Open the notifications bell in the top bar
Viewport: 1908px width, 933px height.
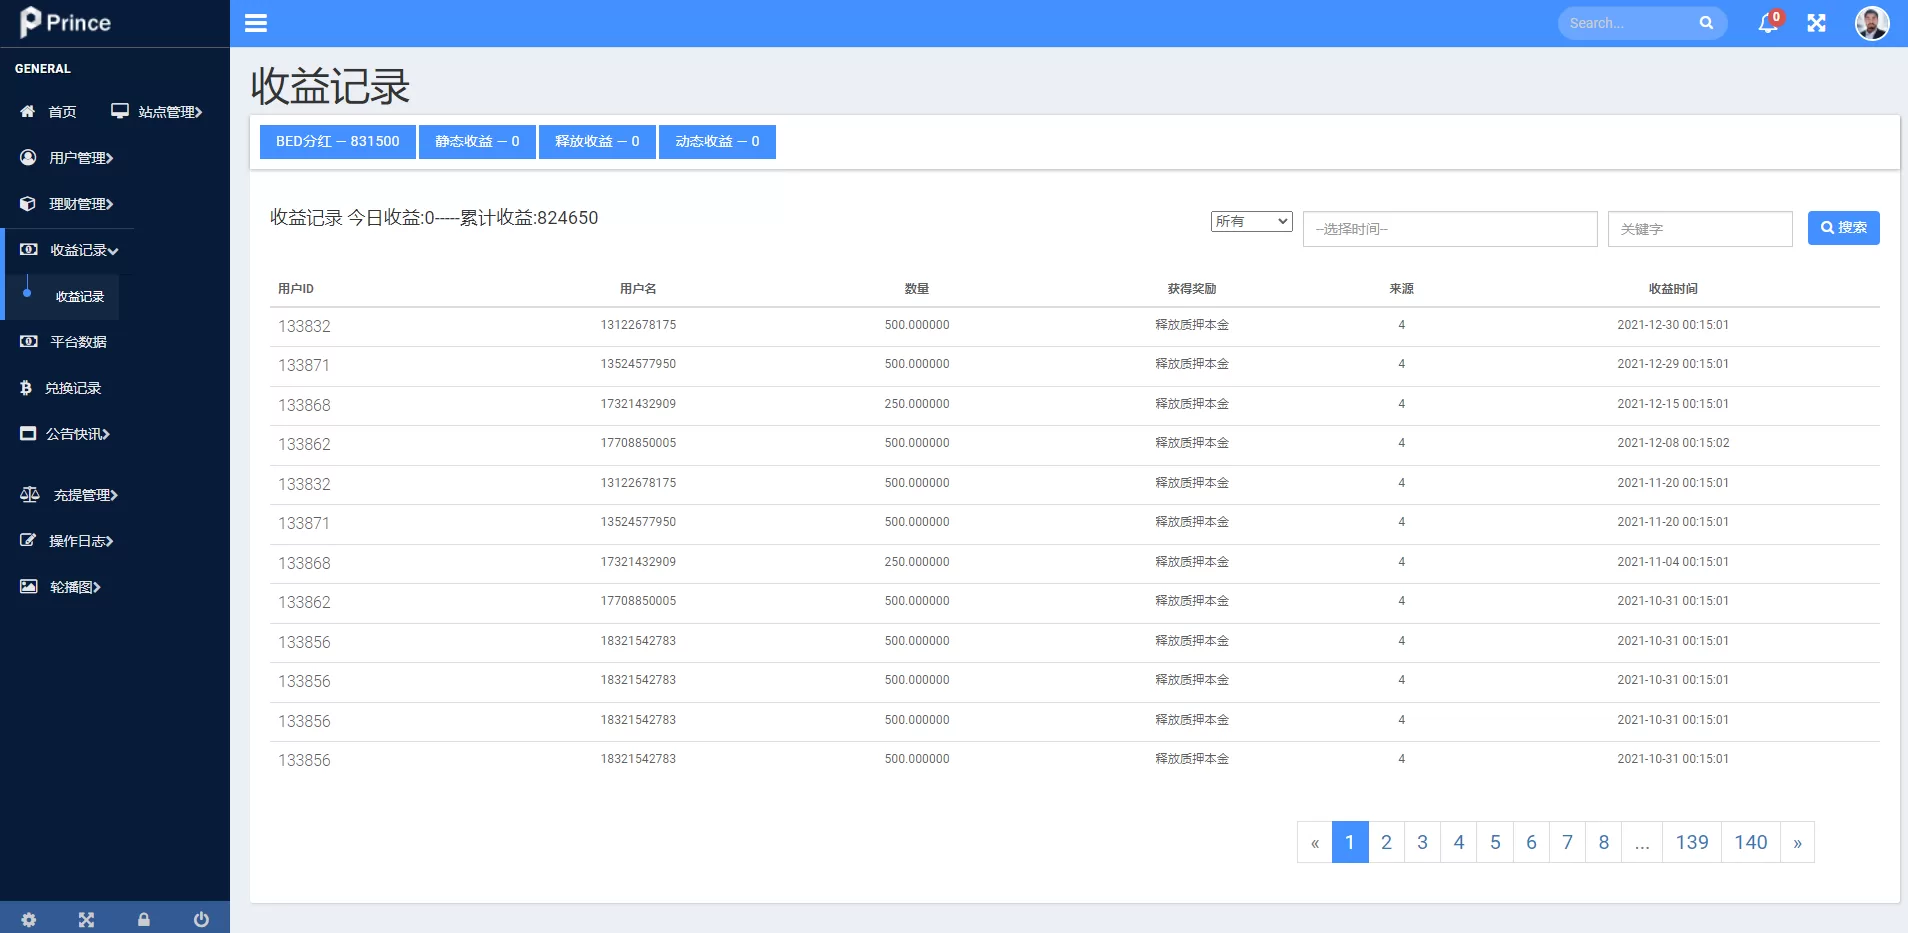[1768, 22]
